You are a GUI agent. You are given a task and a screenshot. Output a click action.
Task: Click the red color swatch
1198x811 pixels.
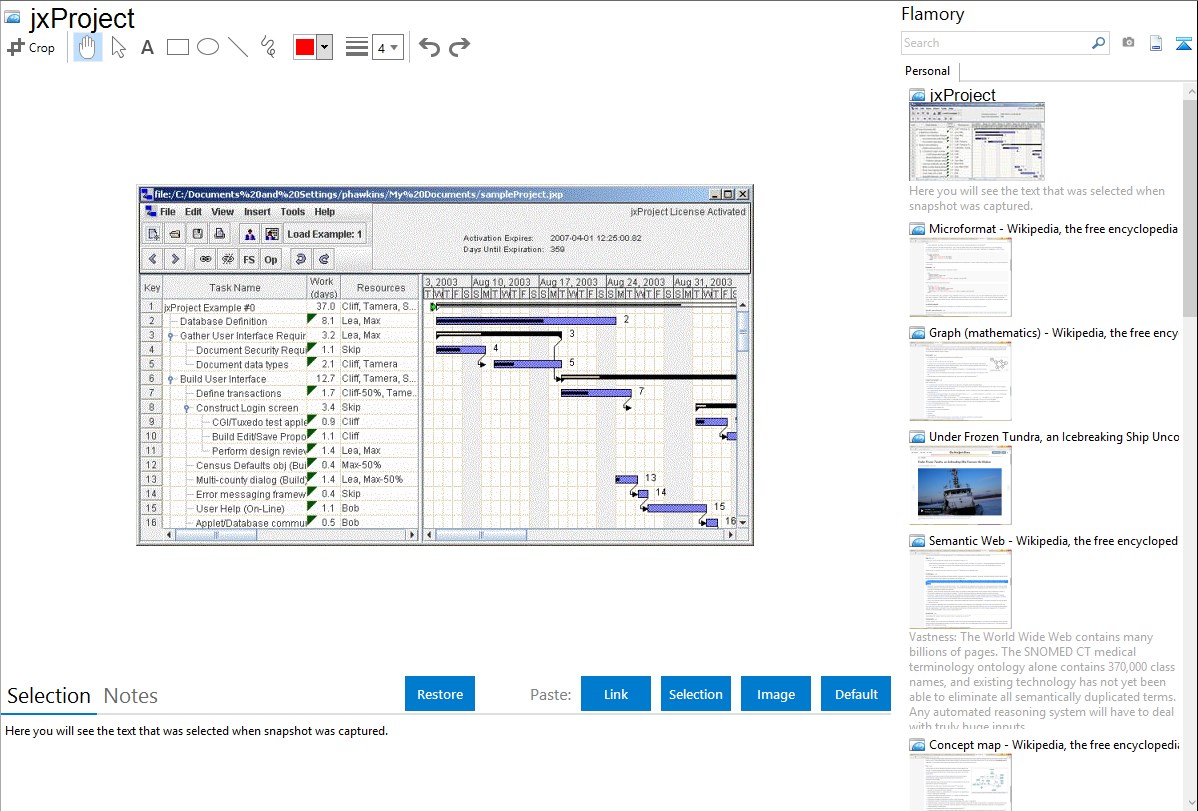[x=305, y=47]
